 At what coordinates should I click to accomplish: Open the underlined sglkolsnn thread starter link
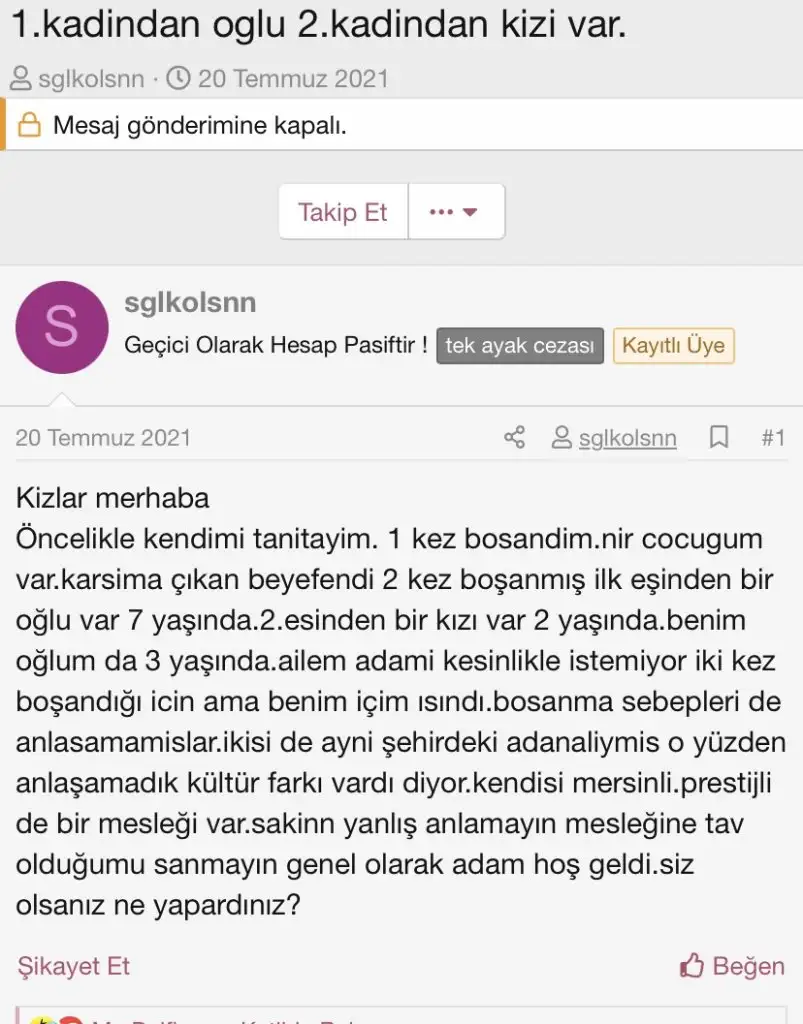pos(627,438)
